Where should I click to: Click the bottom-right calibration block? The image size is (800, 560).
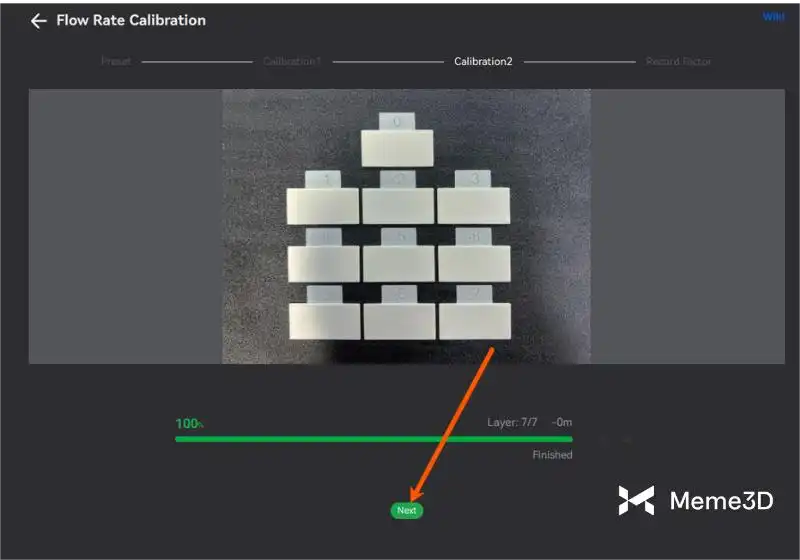pyautogui.click(x=474, y=319)
